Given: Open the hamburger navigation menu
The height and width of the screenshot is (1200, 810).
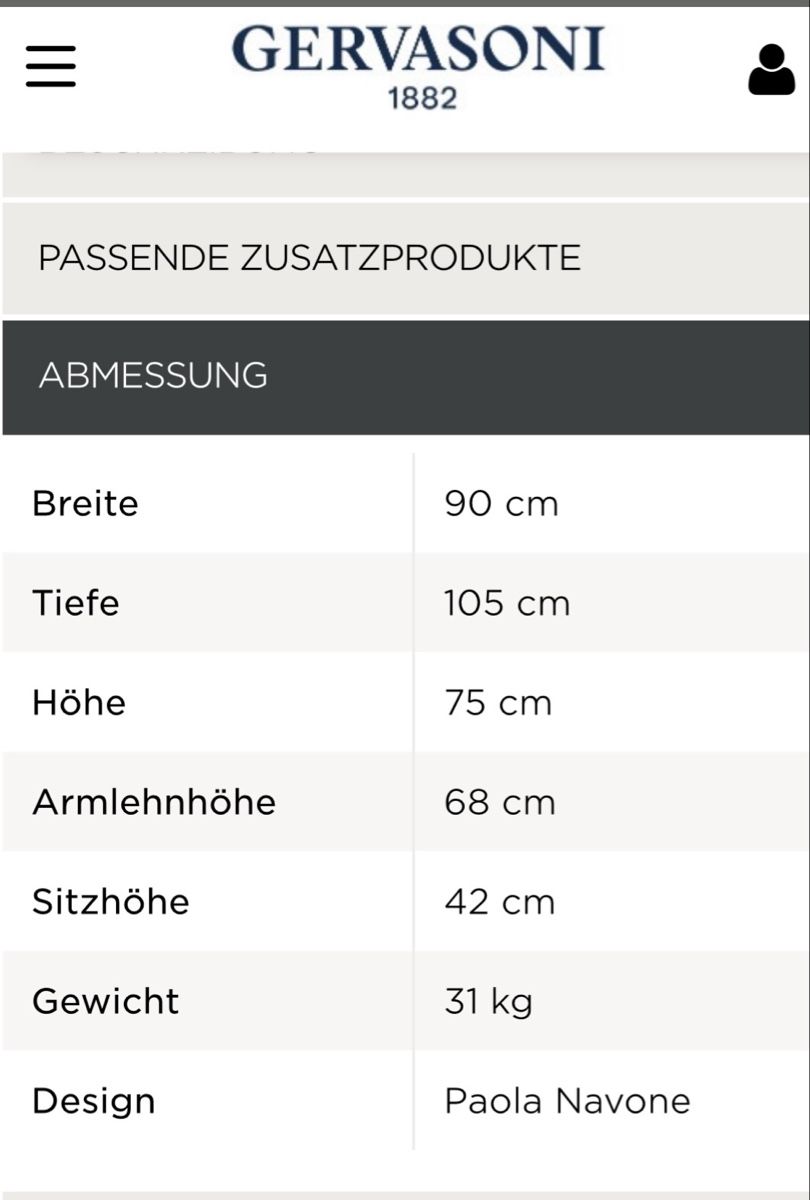Looking at the screenshot, I should 51,67.
